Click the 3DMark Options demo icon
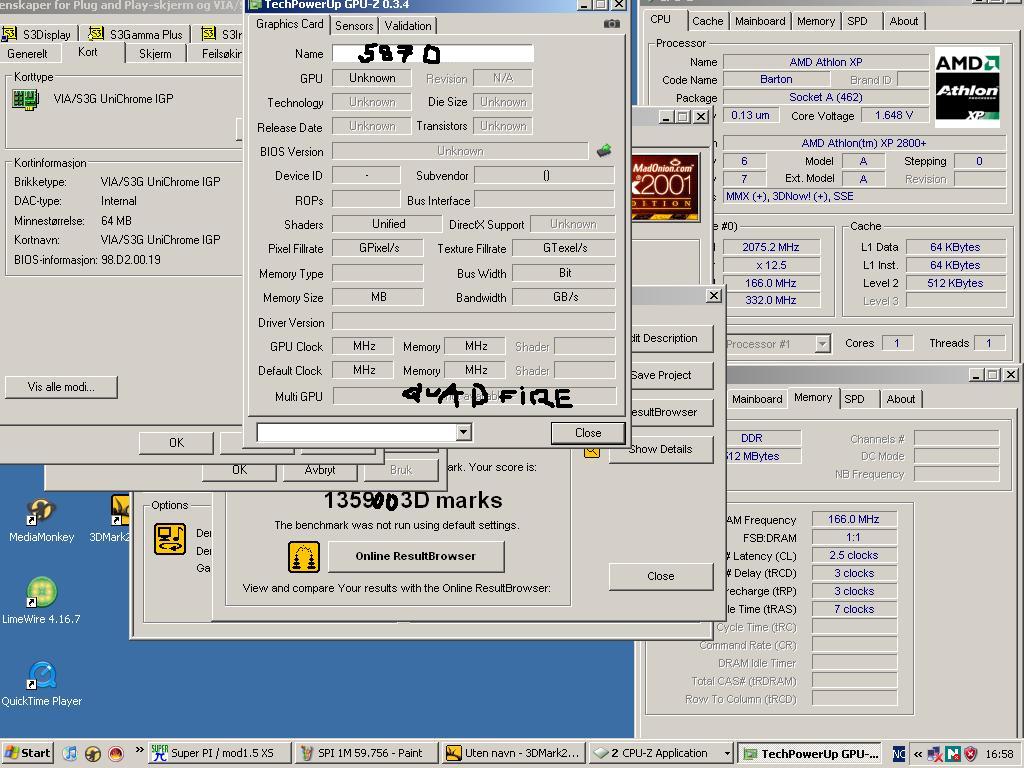 click(x=170, y=539)
